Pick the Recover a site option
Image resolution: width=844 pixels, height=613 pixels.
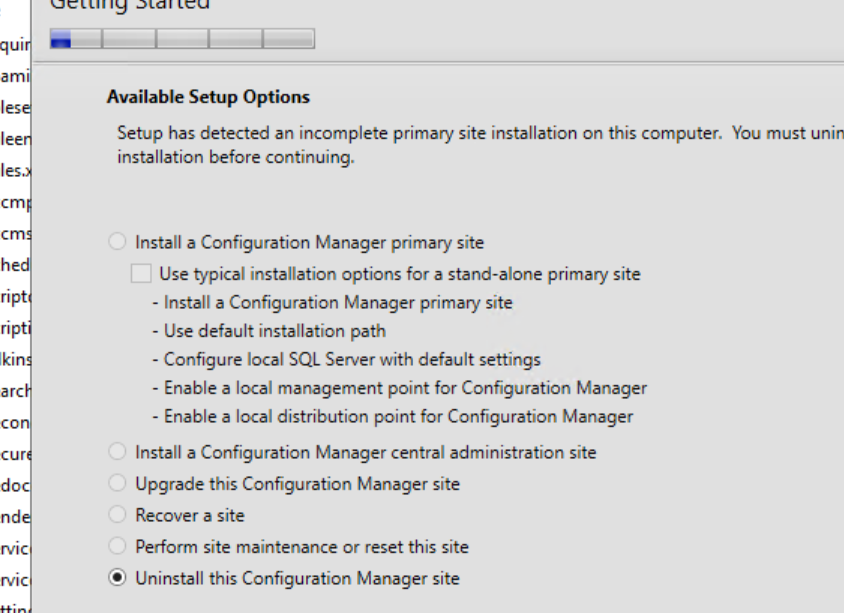tap(118, 515)
